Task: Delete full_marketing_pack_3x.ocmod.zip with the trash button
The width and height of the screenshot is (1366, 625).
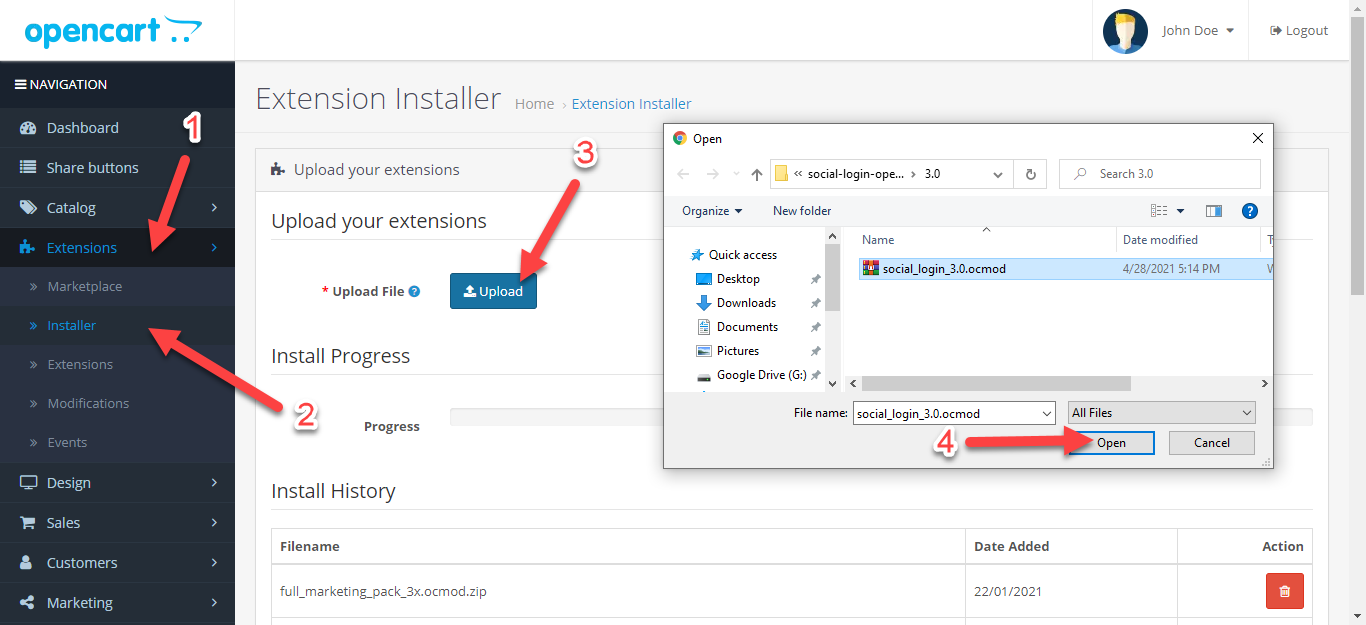Action: [1284, 591]
